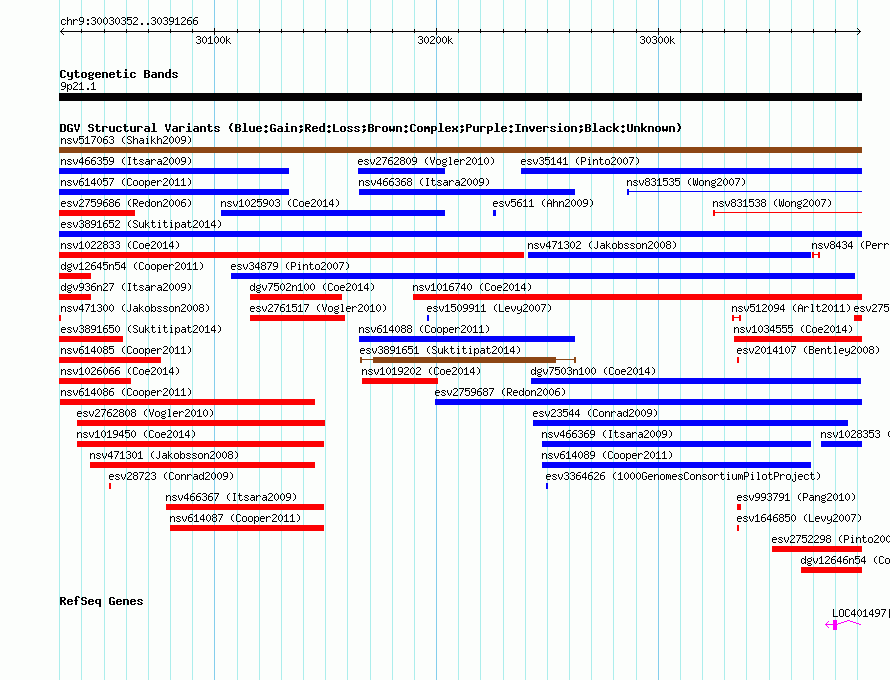Select nsv1022833 (Coe2014) label
Screen dimensions: 890x680
click(120, 245)
